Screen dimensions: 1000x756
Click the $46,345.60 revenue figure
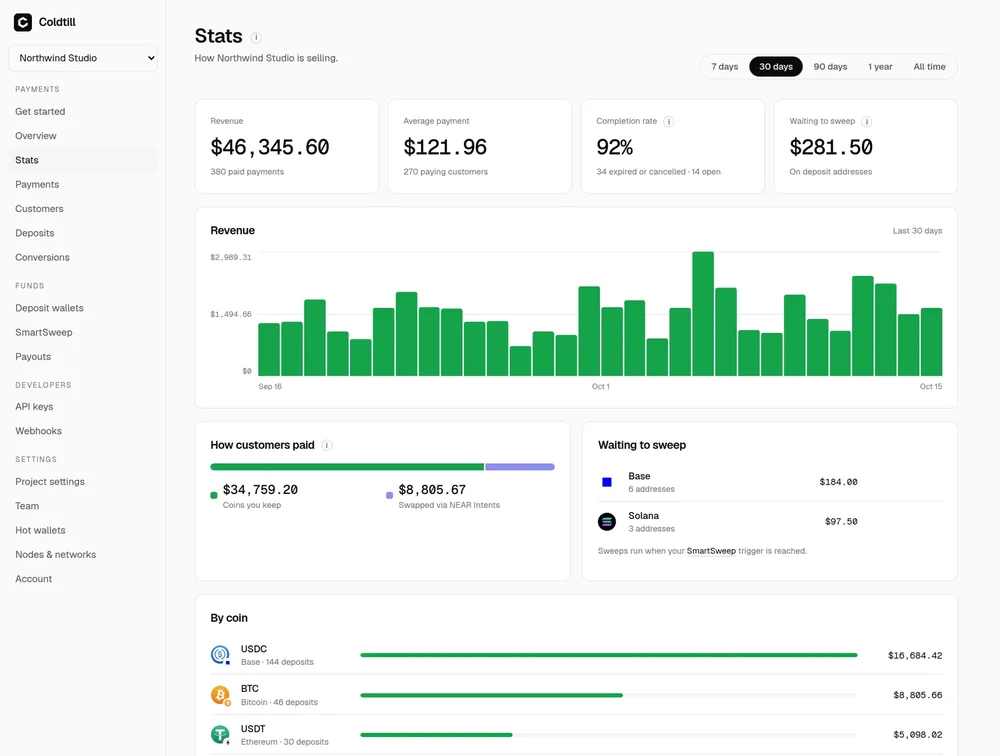(x=270, y=147)
